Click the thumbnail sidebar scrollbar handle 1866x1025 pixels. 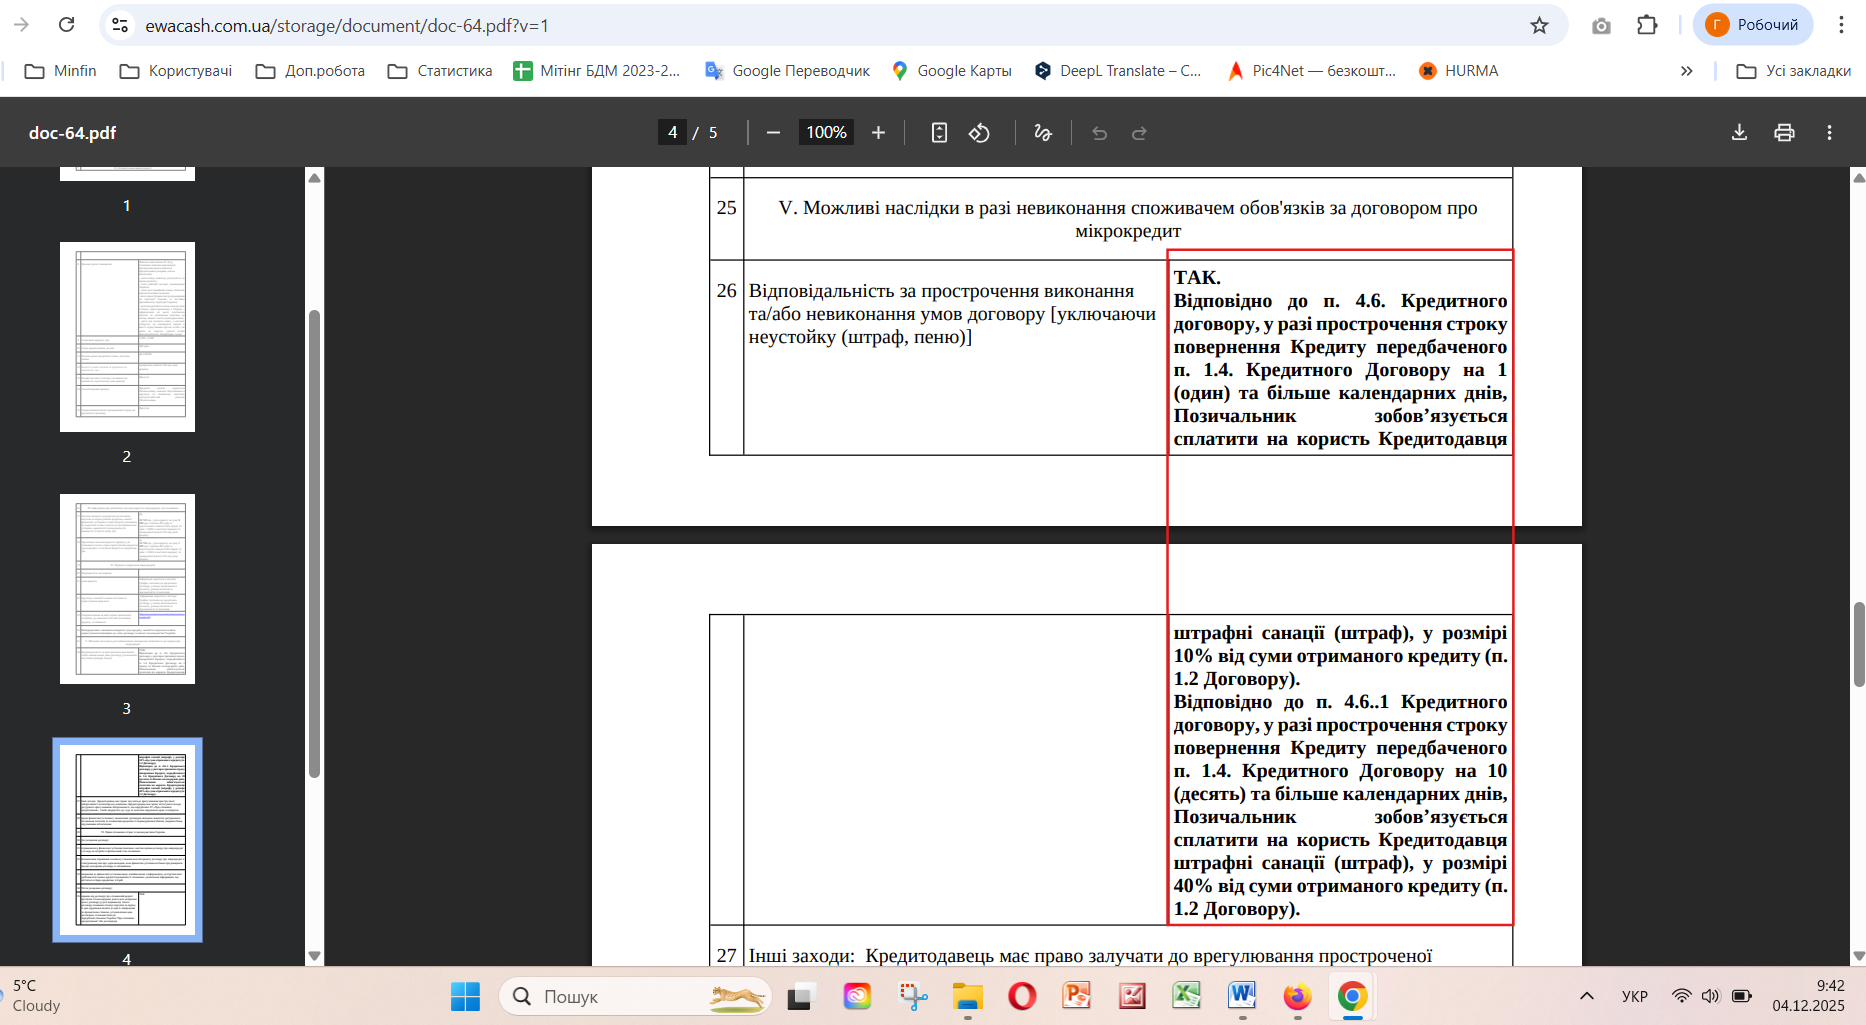click(314, 544)
